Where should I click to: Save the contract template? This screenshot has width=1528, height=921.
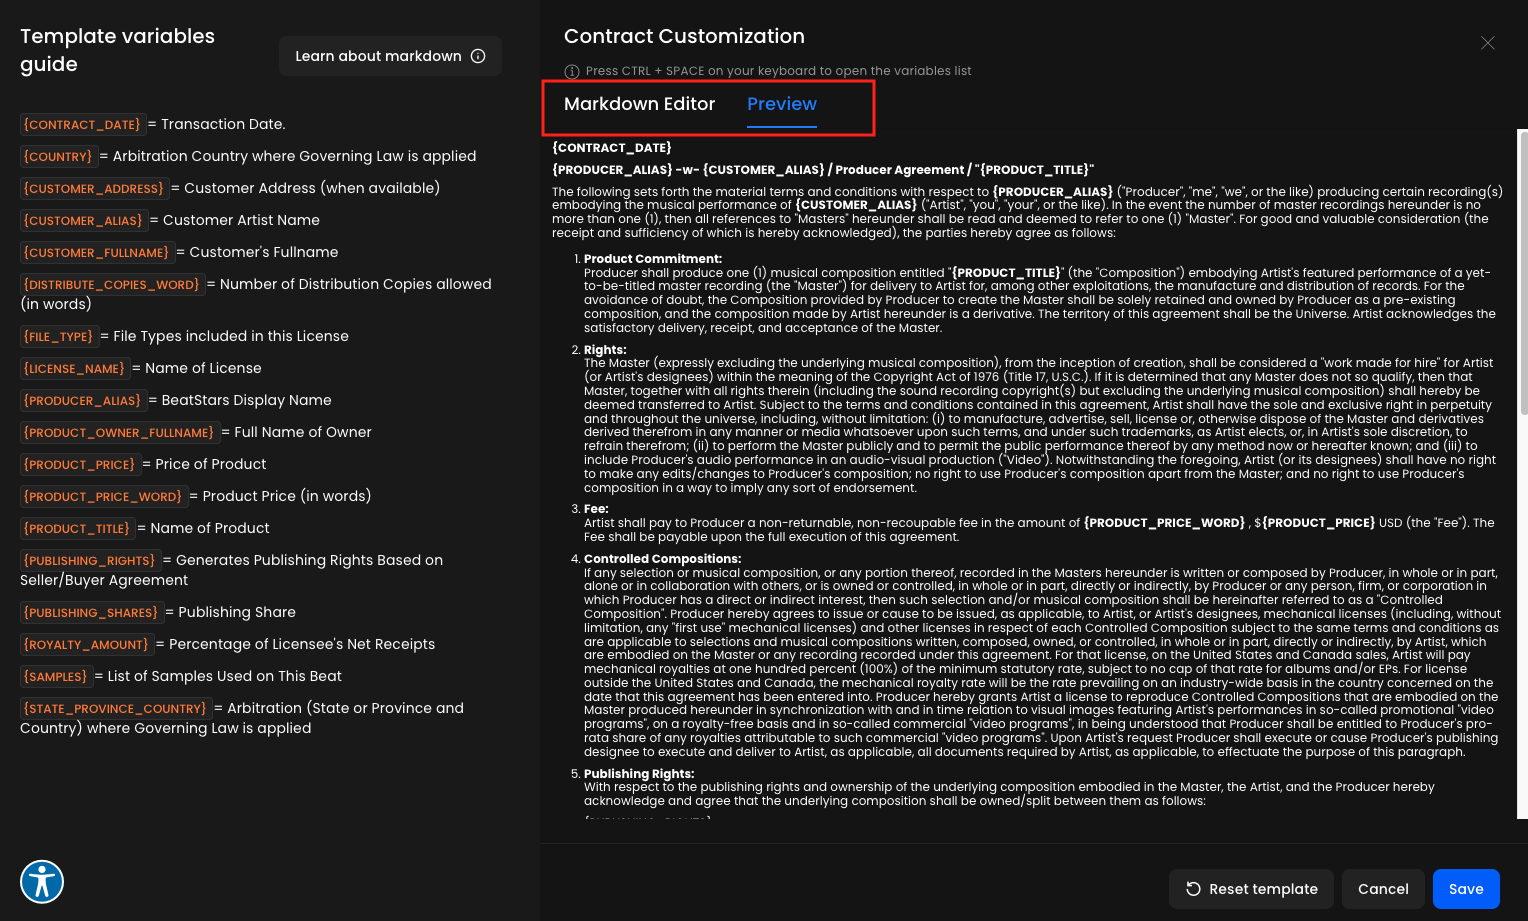(x=1465, y=889)
